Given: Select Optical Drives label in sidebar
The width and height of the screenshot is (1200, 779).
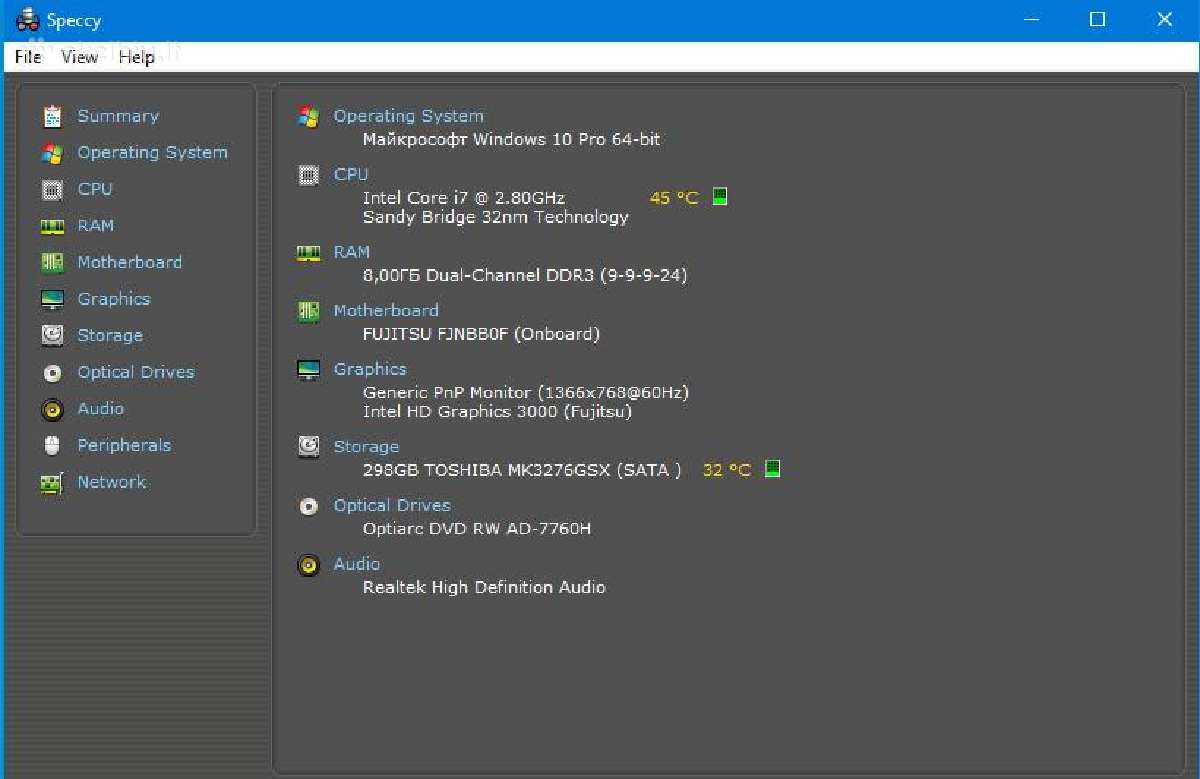Looking at the screenshot, I should pos(136,372).
